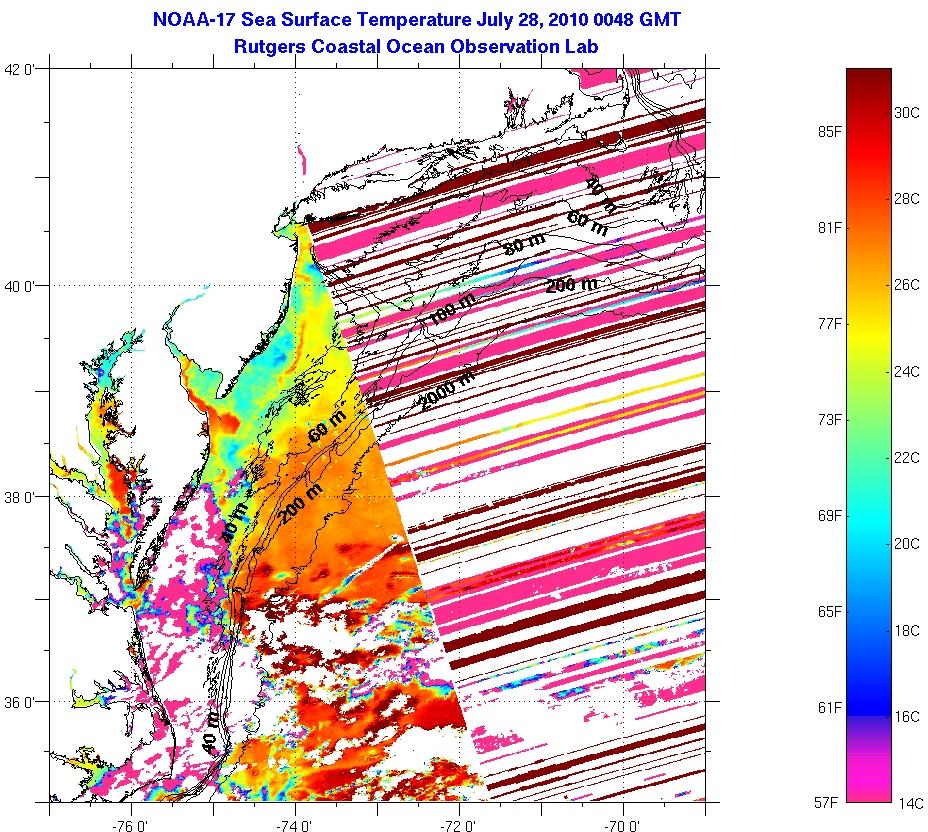928x832 pixels.
Task: Click the '100 m' depth contour label
Action: point(452,309)
